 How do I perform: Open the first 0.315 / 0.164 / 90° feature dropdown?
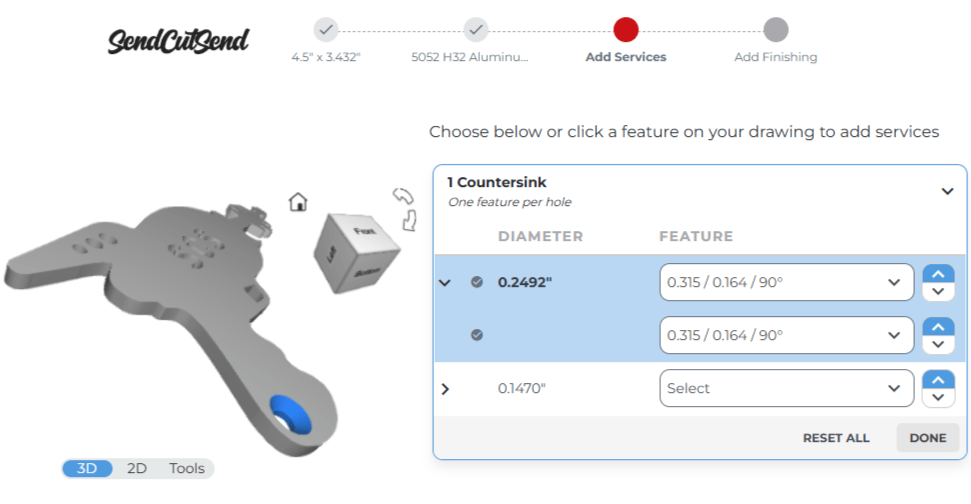pyautogui.click(x=786, y=282)
